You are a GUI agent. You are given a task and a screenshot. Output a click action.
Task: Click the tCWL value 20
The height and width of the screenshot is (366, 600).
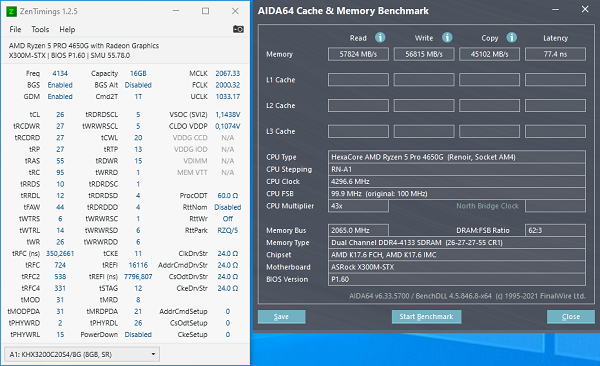[x=138, y=138]
